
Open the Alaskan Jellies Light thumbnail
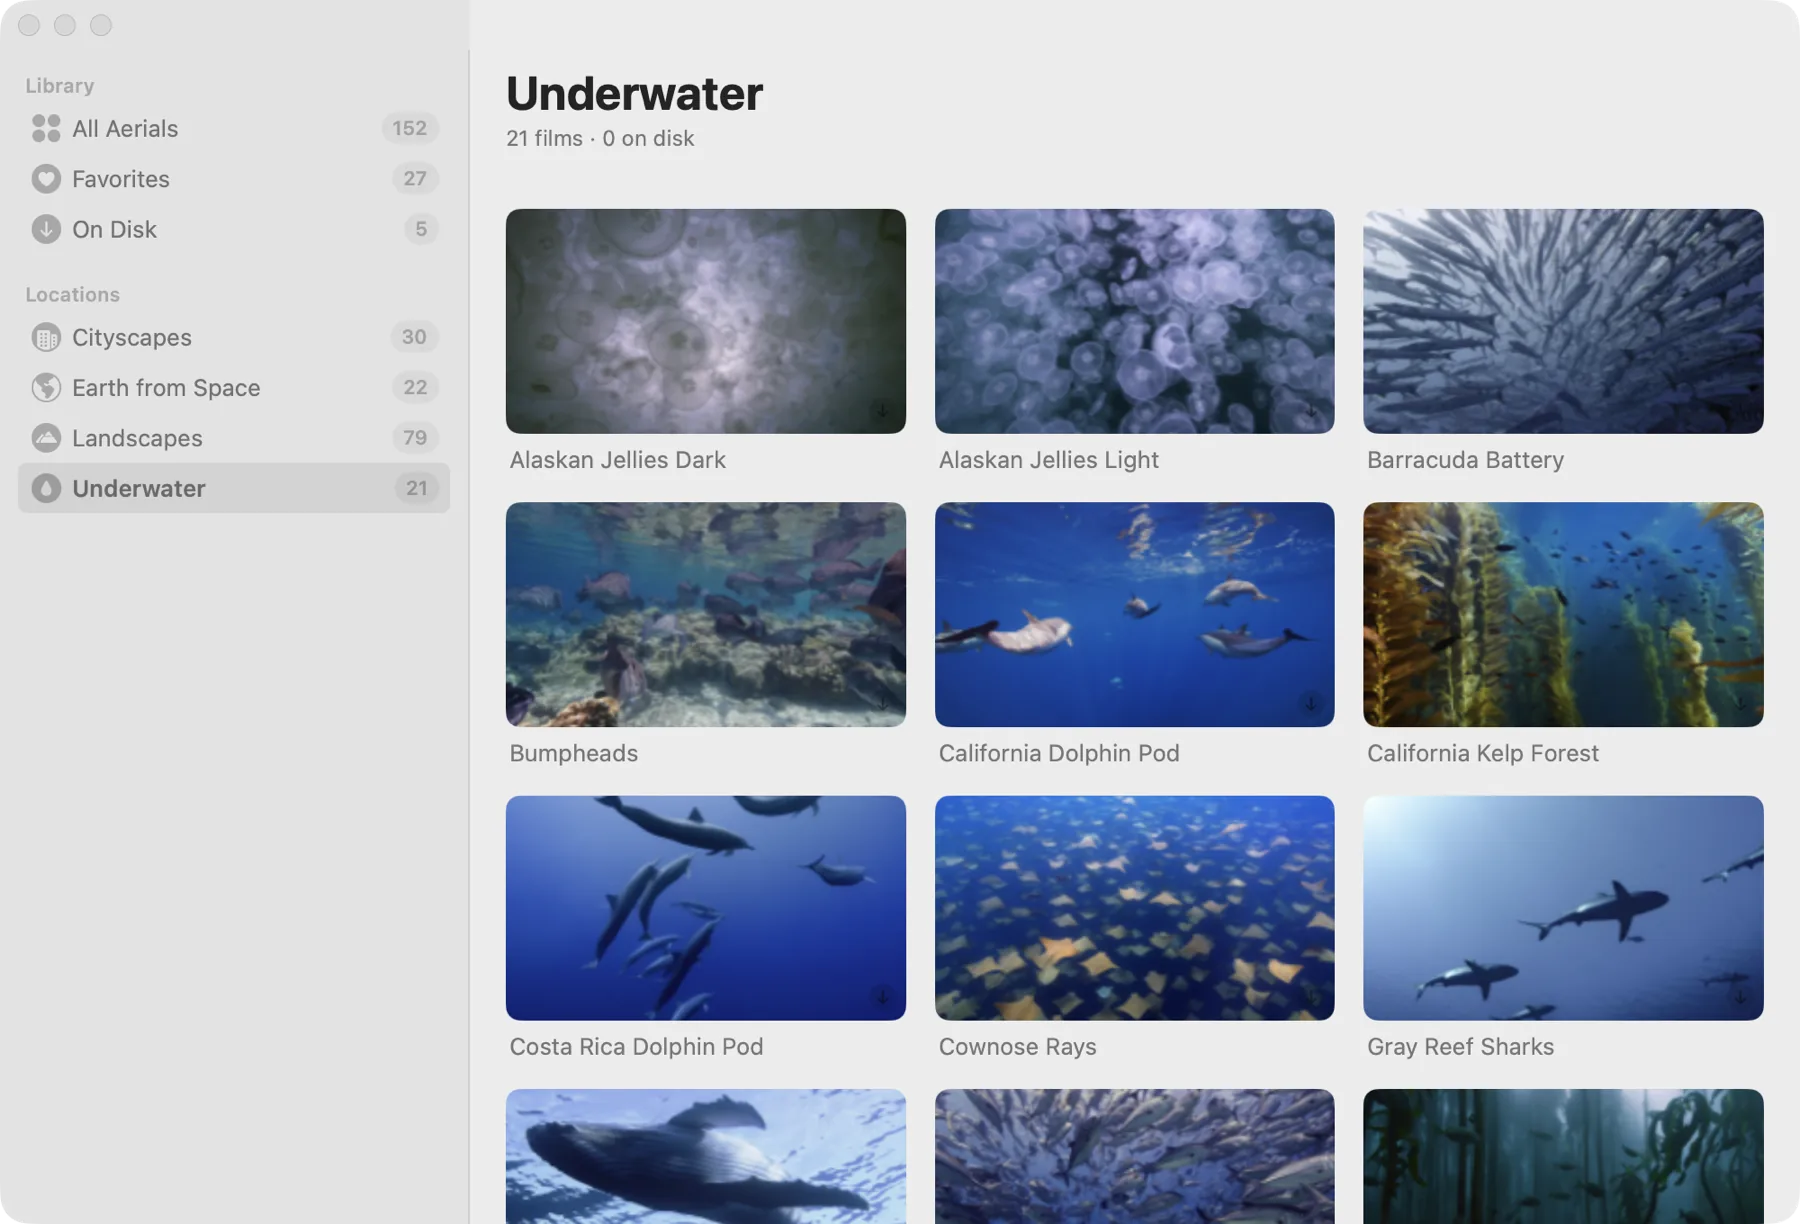(1134, 321)
